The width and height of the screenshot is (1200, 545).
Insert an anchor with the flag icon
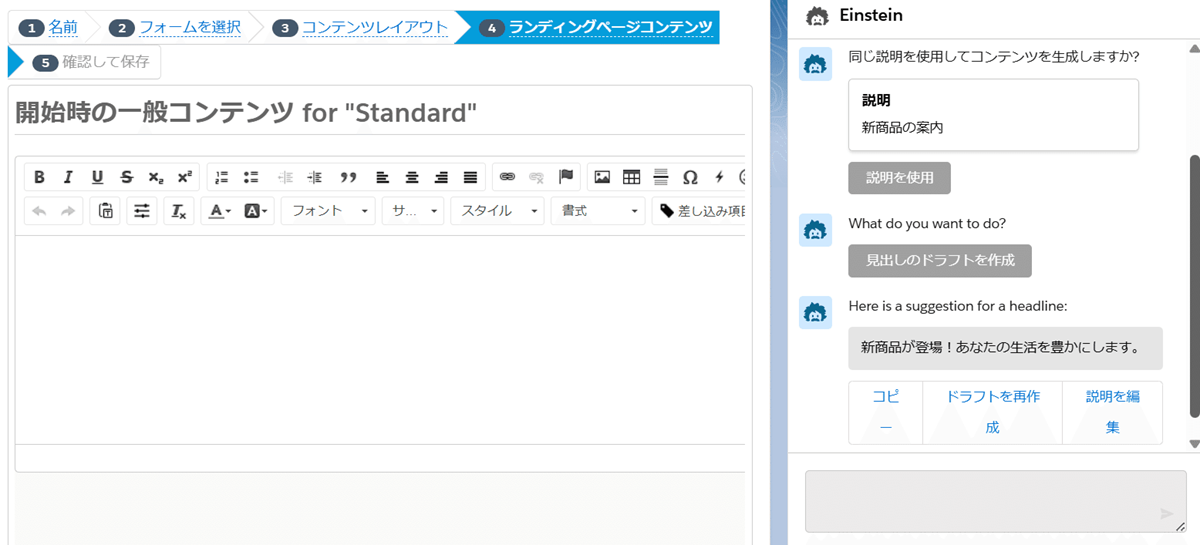[x=566, y=177]
